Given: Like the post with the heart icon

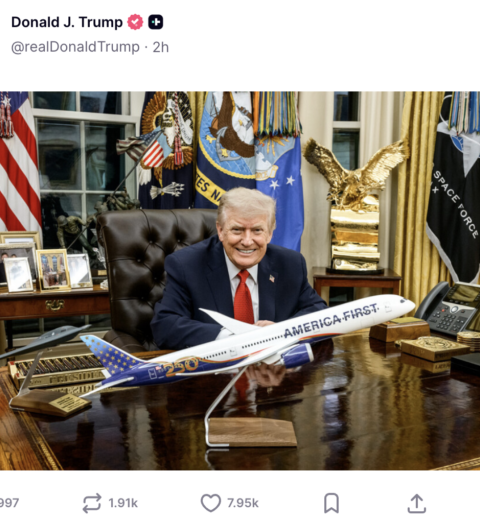Looking at the screenshot, I should (x=211, y=503).
